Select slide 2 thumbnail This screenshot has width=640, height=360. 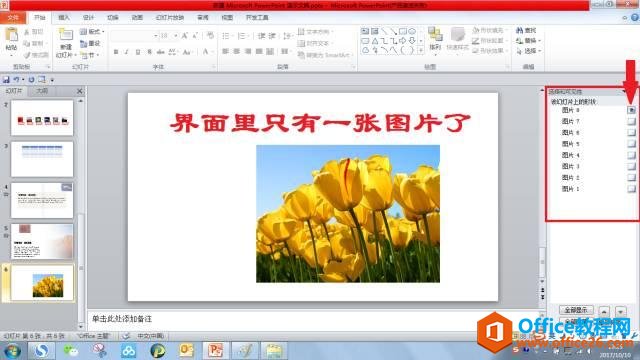[42, 118]
